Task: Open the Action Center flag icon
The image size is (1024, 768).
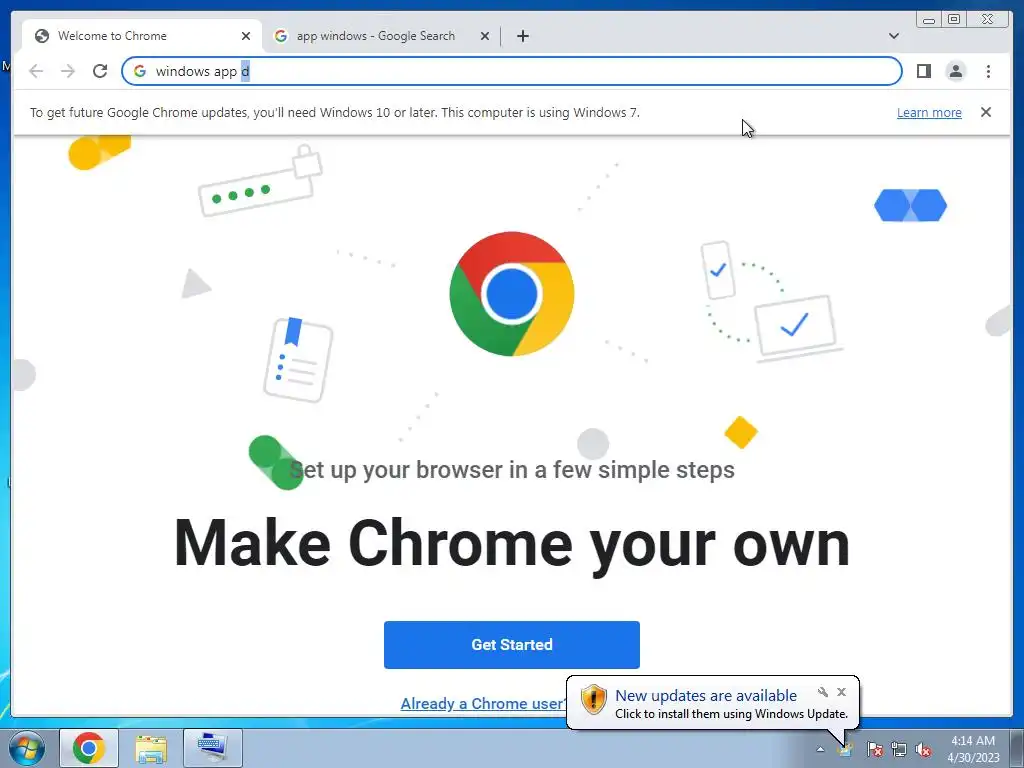Action: 874,749
